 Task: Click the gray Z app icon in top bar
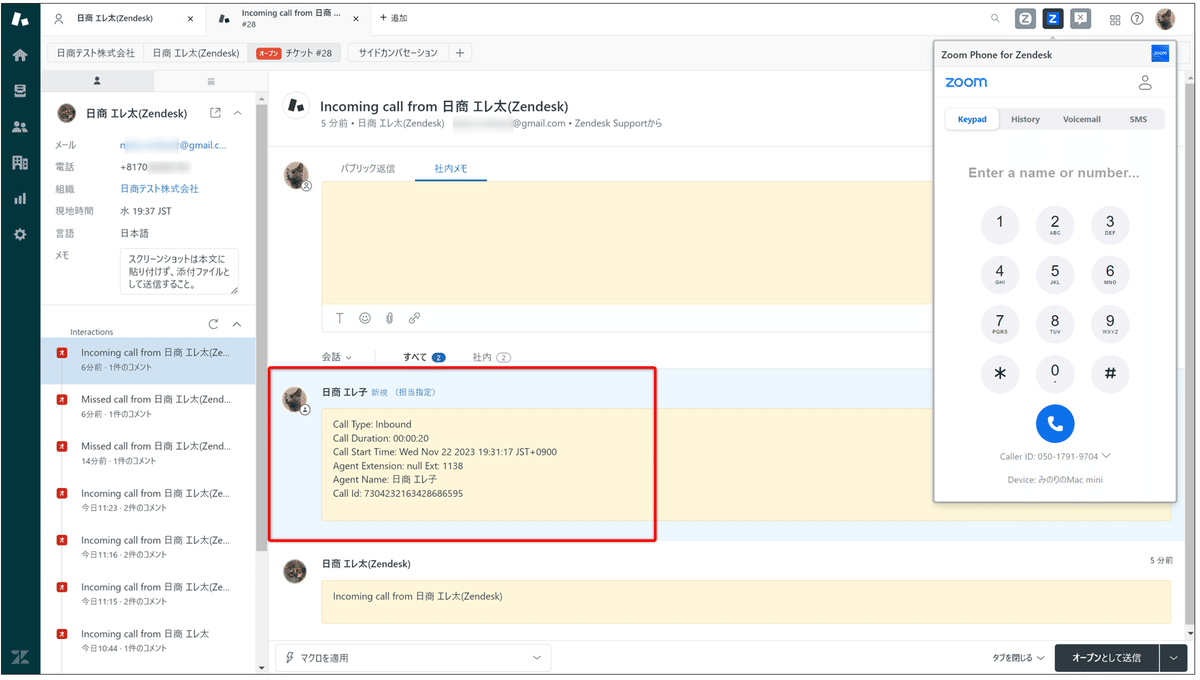tap(1025, 18)
